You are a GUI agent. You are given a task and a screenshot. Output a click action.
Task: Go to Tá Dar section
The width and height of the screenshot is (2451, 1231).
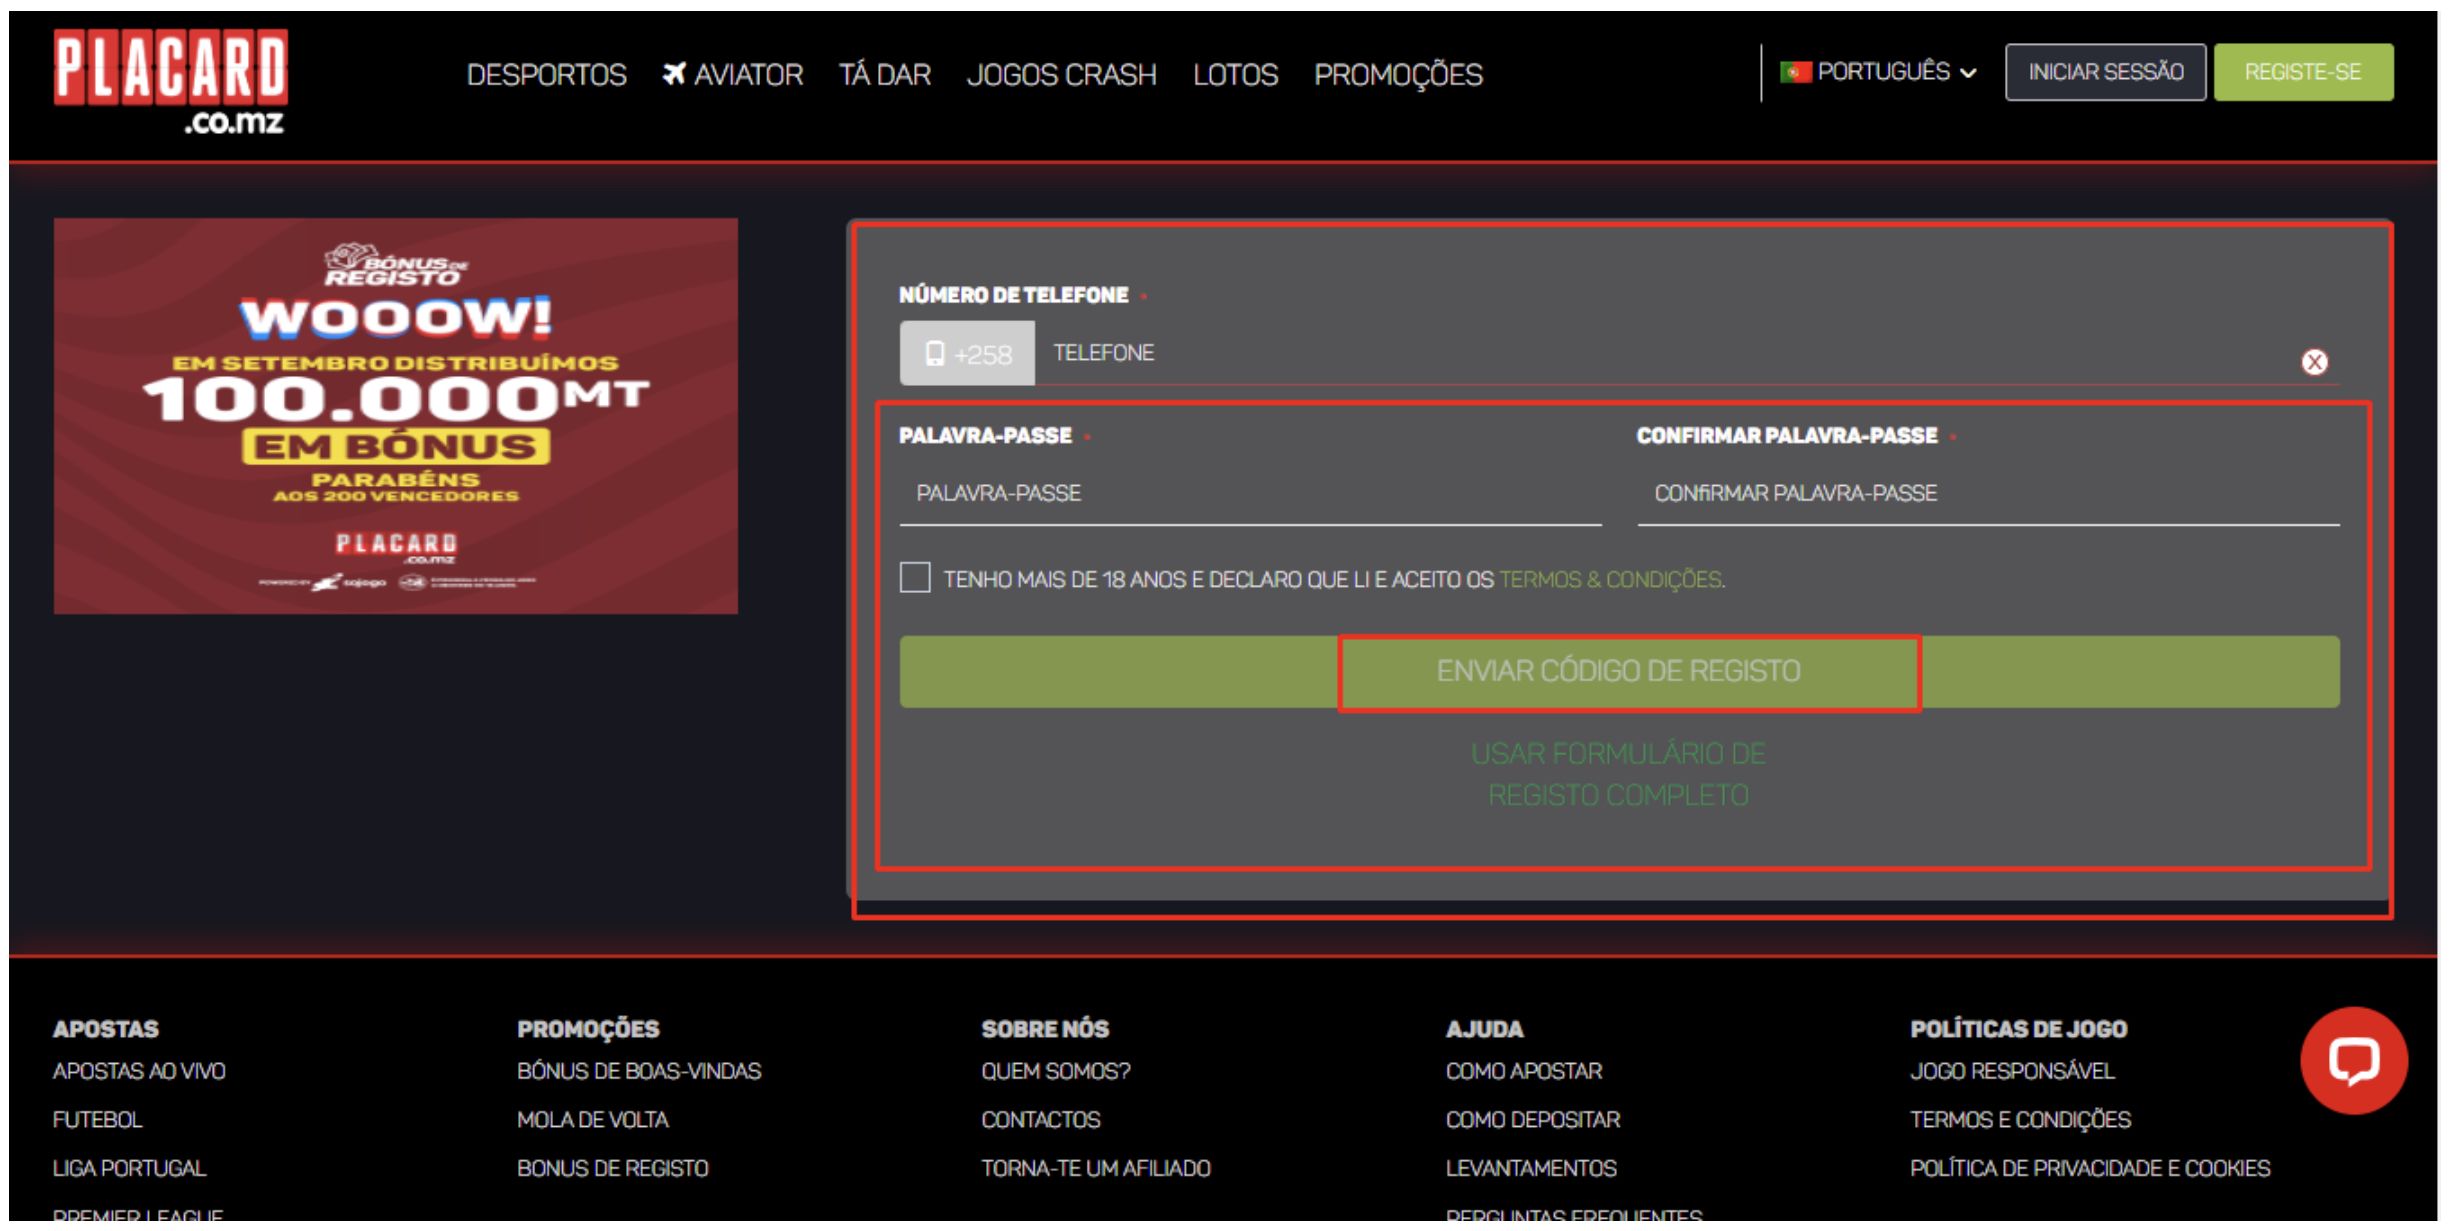click(x=884, y=75)
